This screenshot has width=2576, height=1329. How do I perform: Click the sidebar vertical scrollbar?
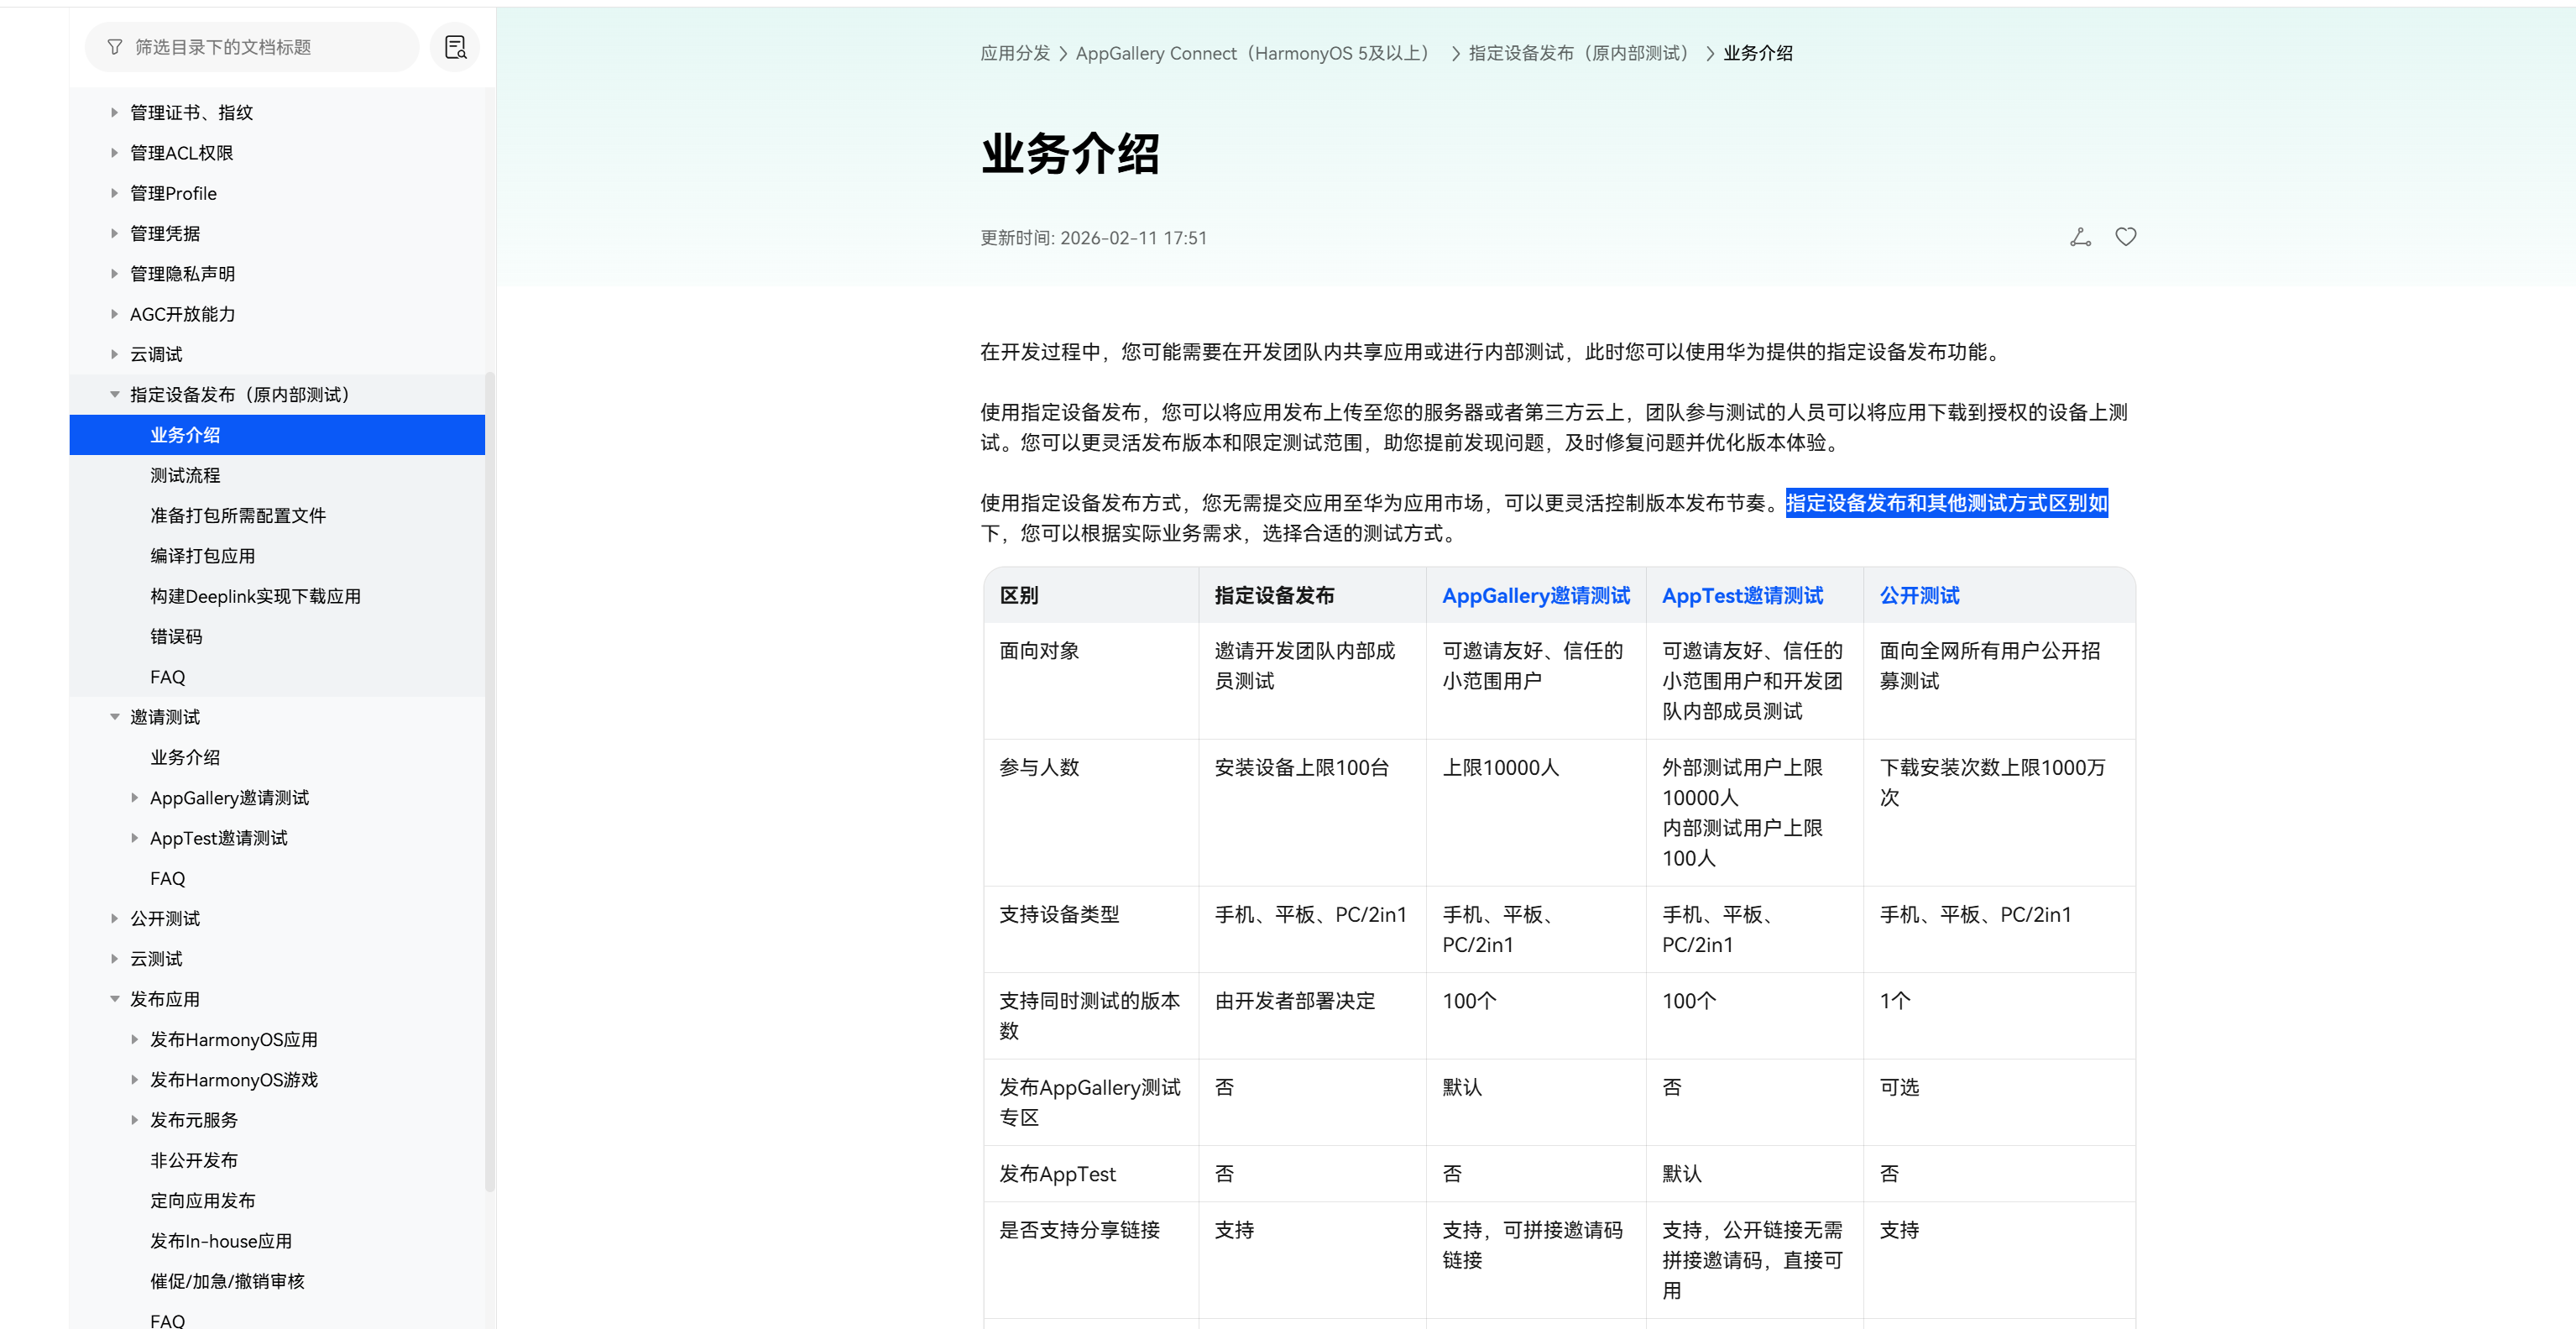[x=490, y=780]
